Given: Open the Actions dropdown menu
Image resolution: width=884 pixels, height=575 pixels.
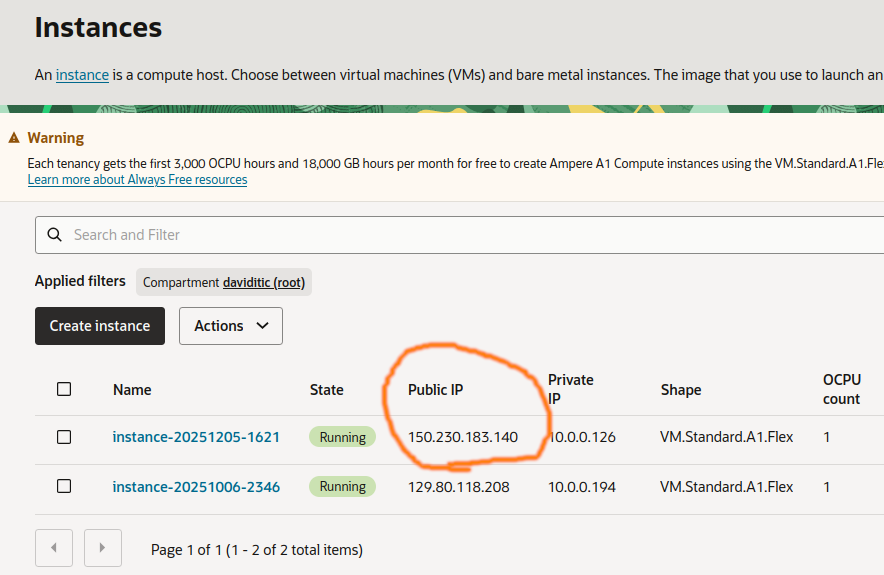Looking at the screenshot, I should click(231, 326).
